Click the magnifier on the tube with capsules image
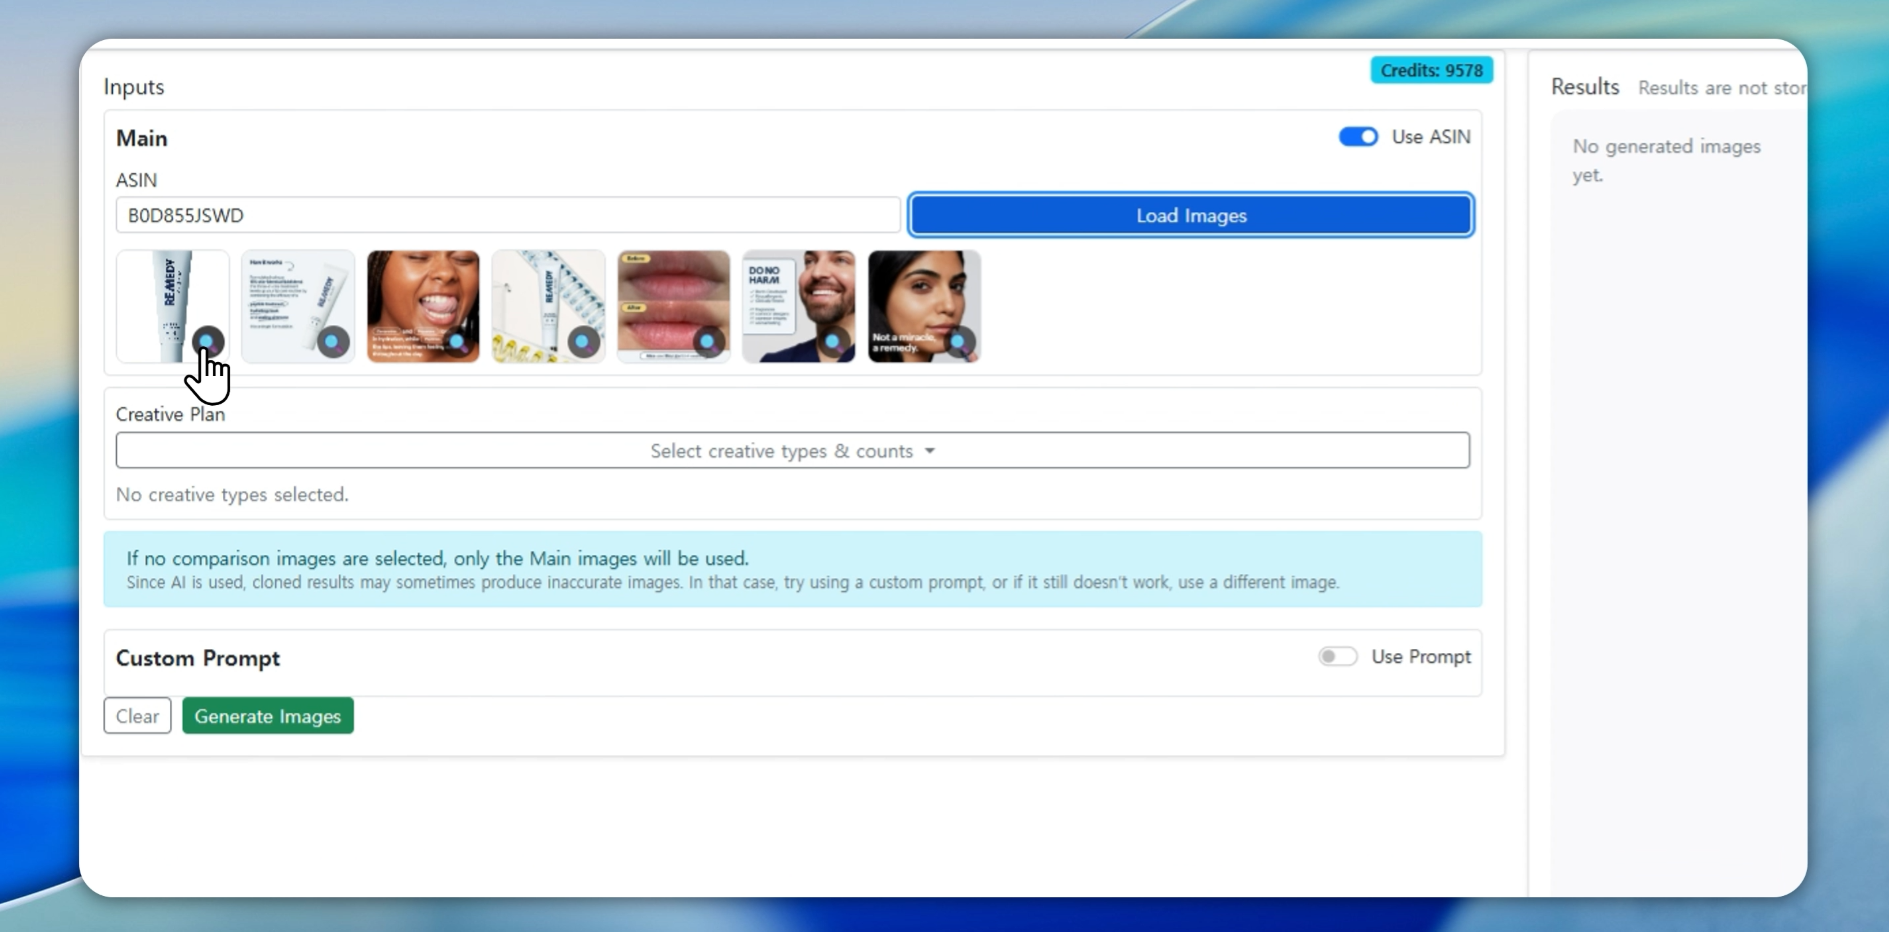1889x932 pixels. pyautogui.click(x=582, y=342)
